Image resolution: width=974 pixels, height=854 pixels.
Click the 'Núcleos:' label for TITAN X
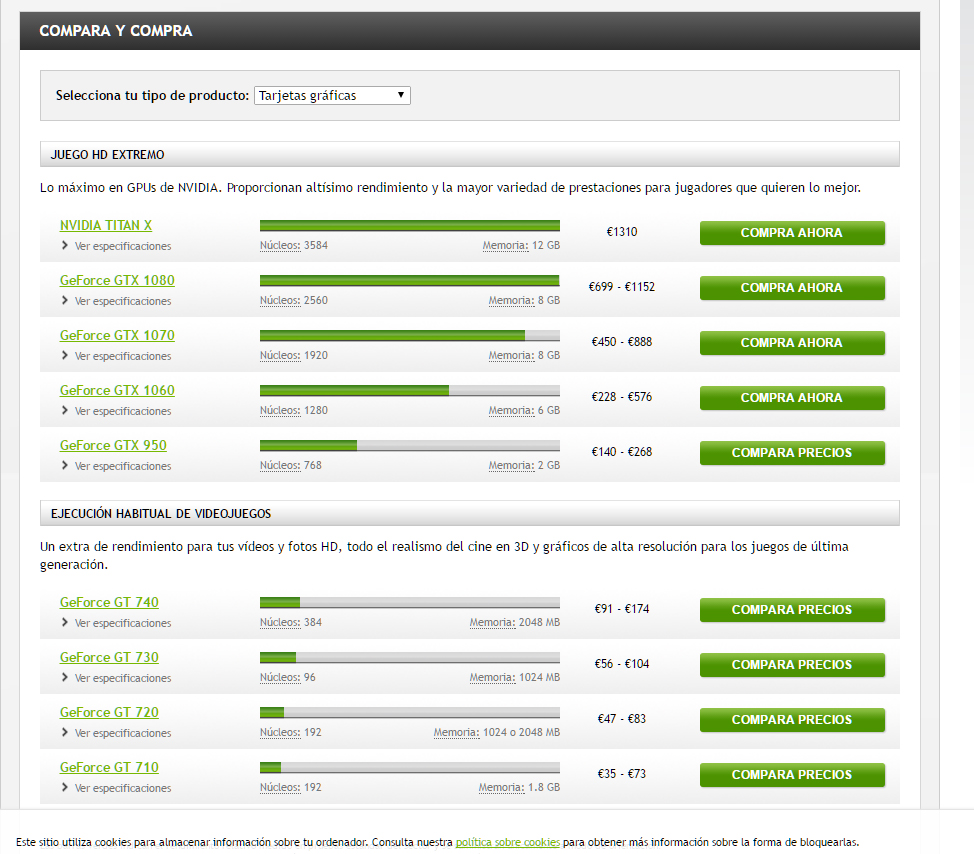(280, 245)
